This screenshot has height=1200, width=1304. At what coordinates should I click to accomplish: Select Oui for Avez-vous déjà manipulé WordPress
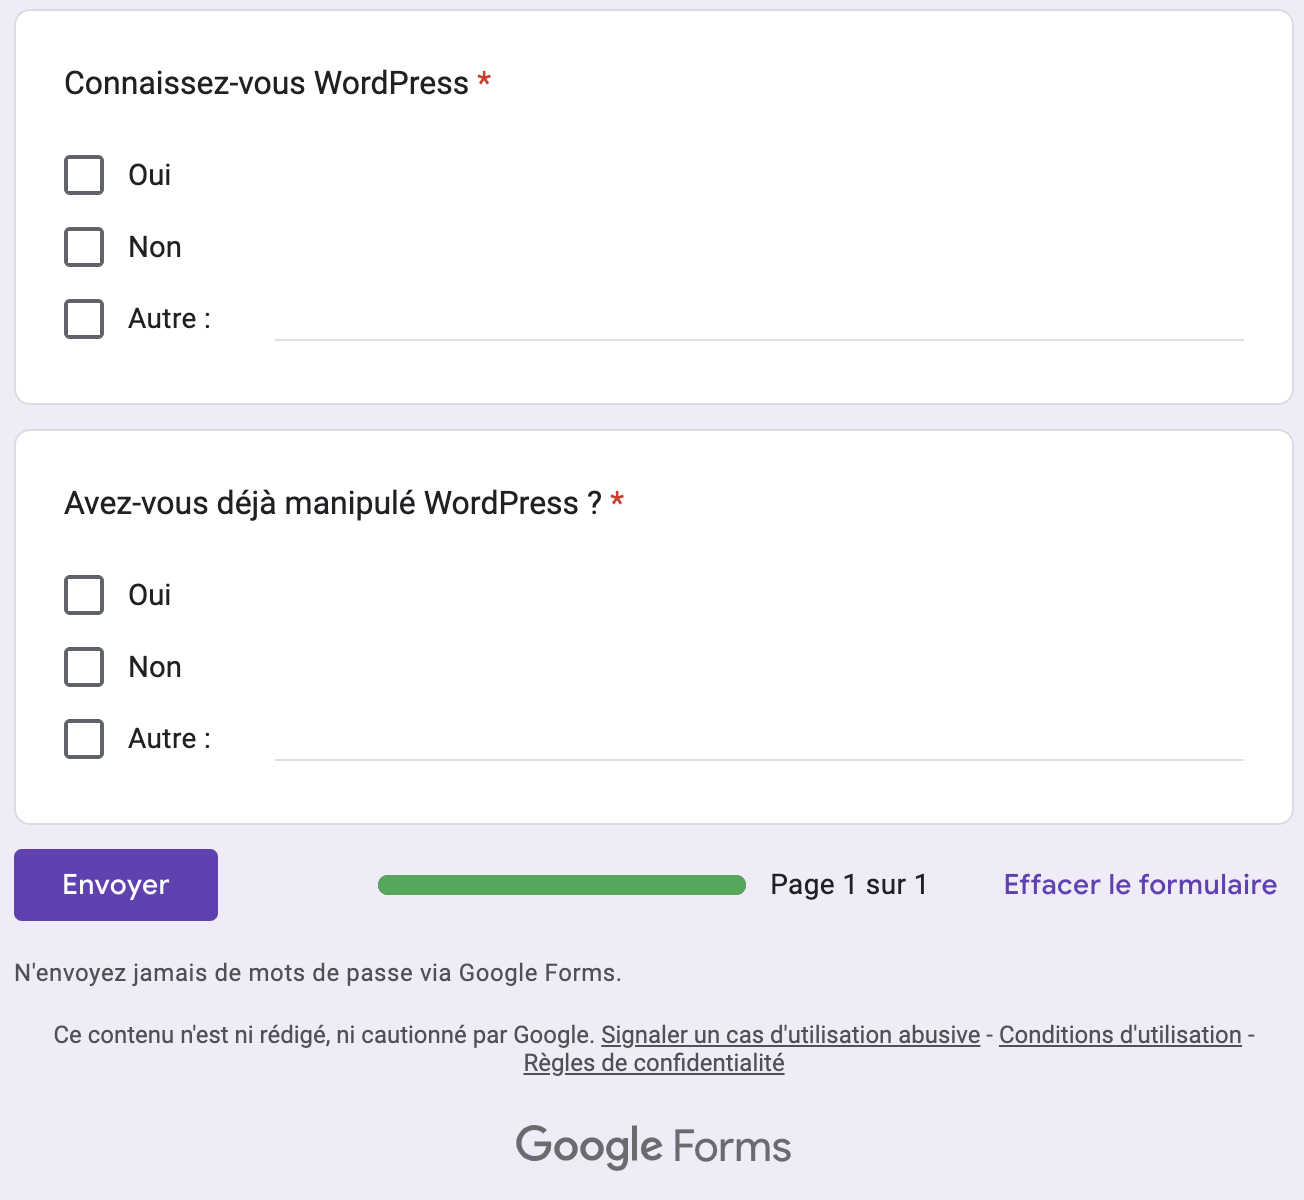click(x=84, y=595)
